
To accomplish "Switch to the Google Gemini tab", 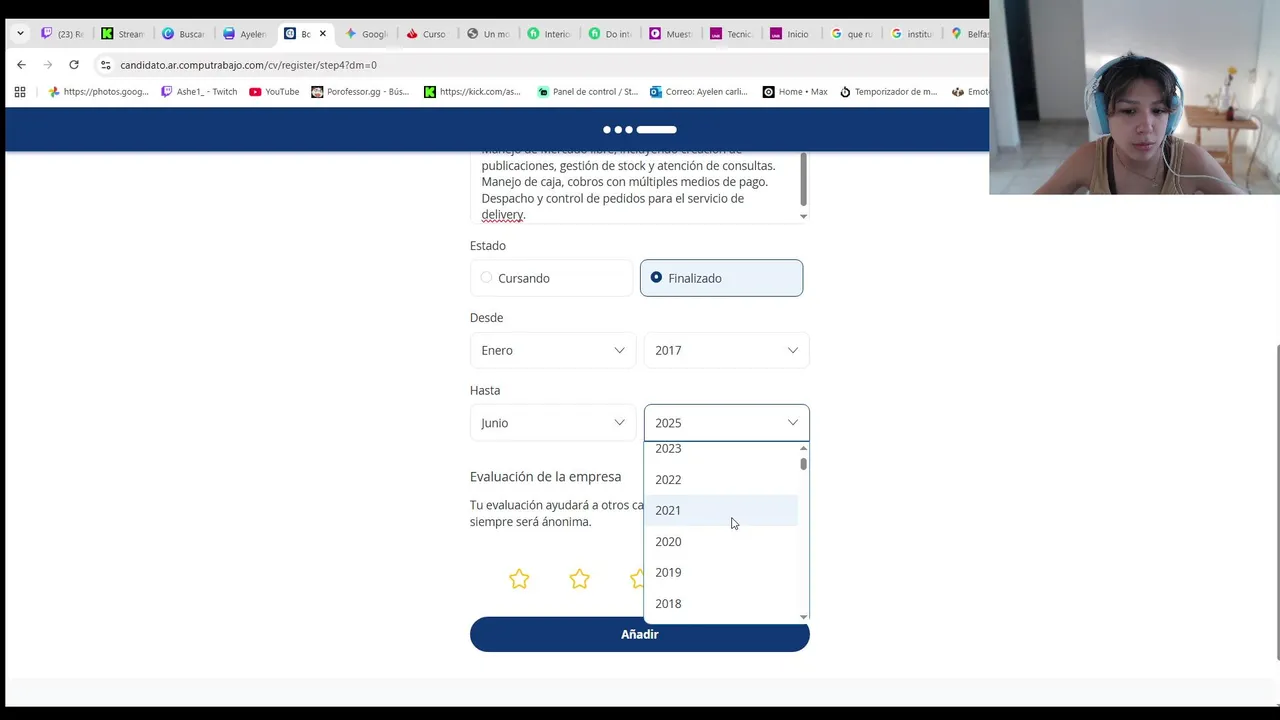I will [x=366, y=34].
